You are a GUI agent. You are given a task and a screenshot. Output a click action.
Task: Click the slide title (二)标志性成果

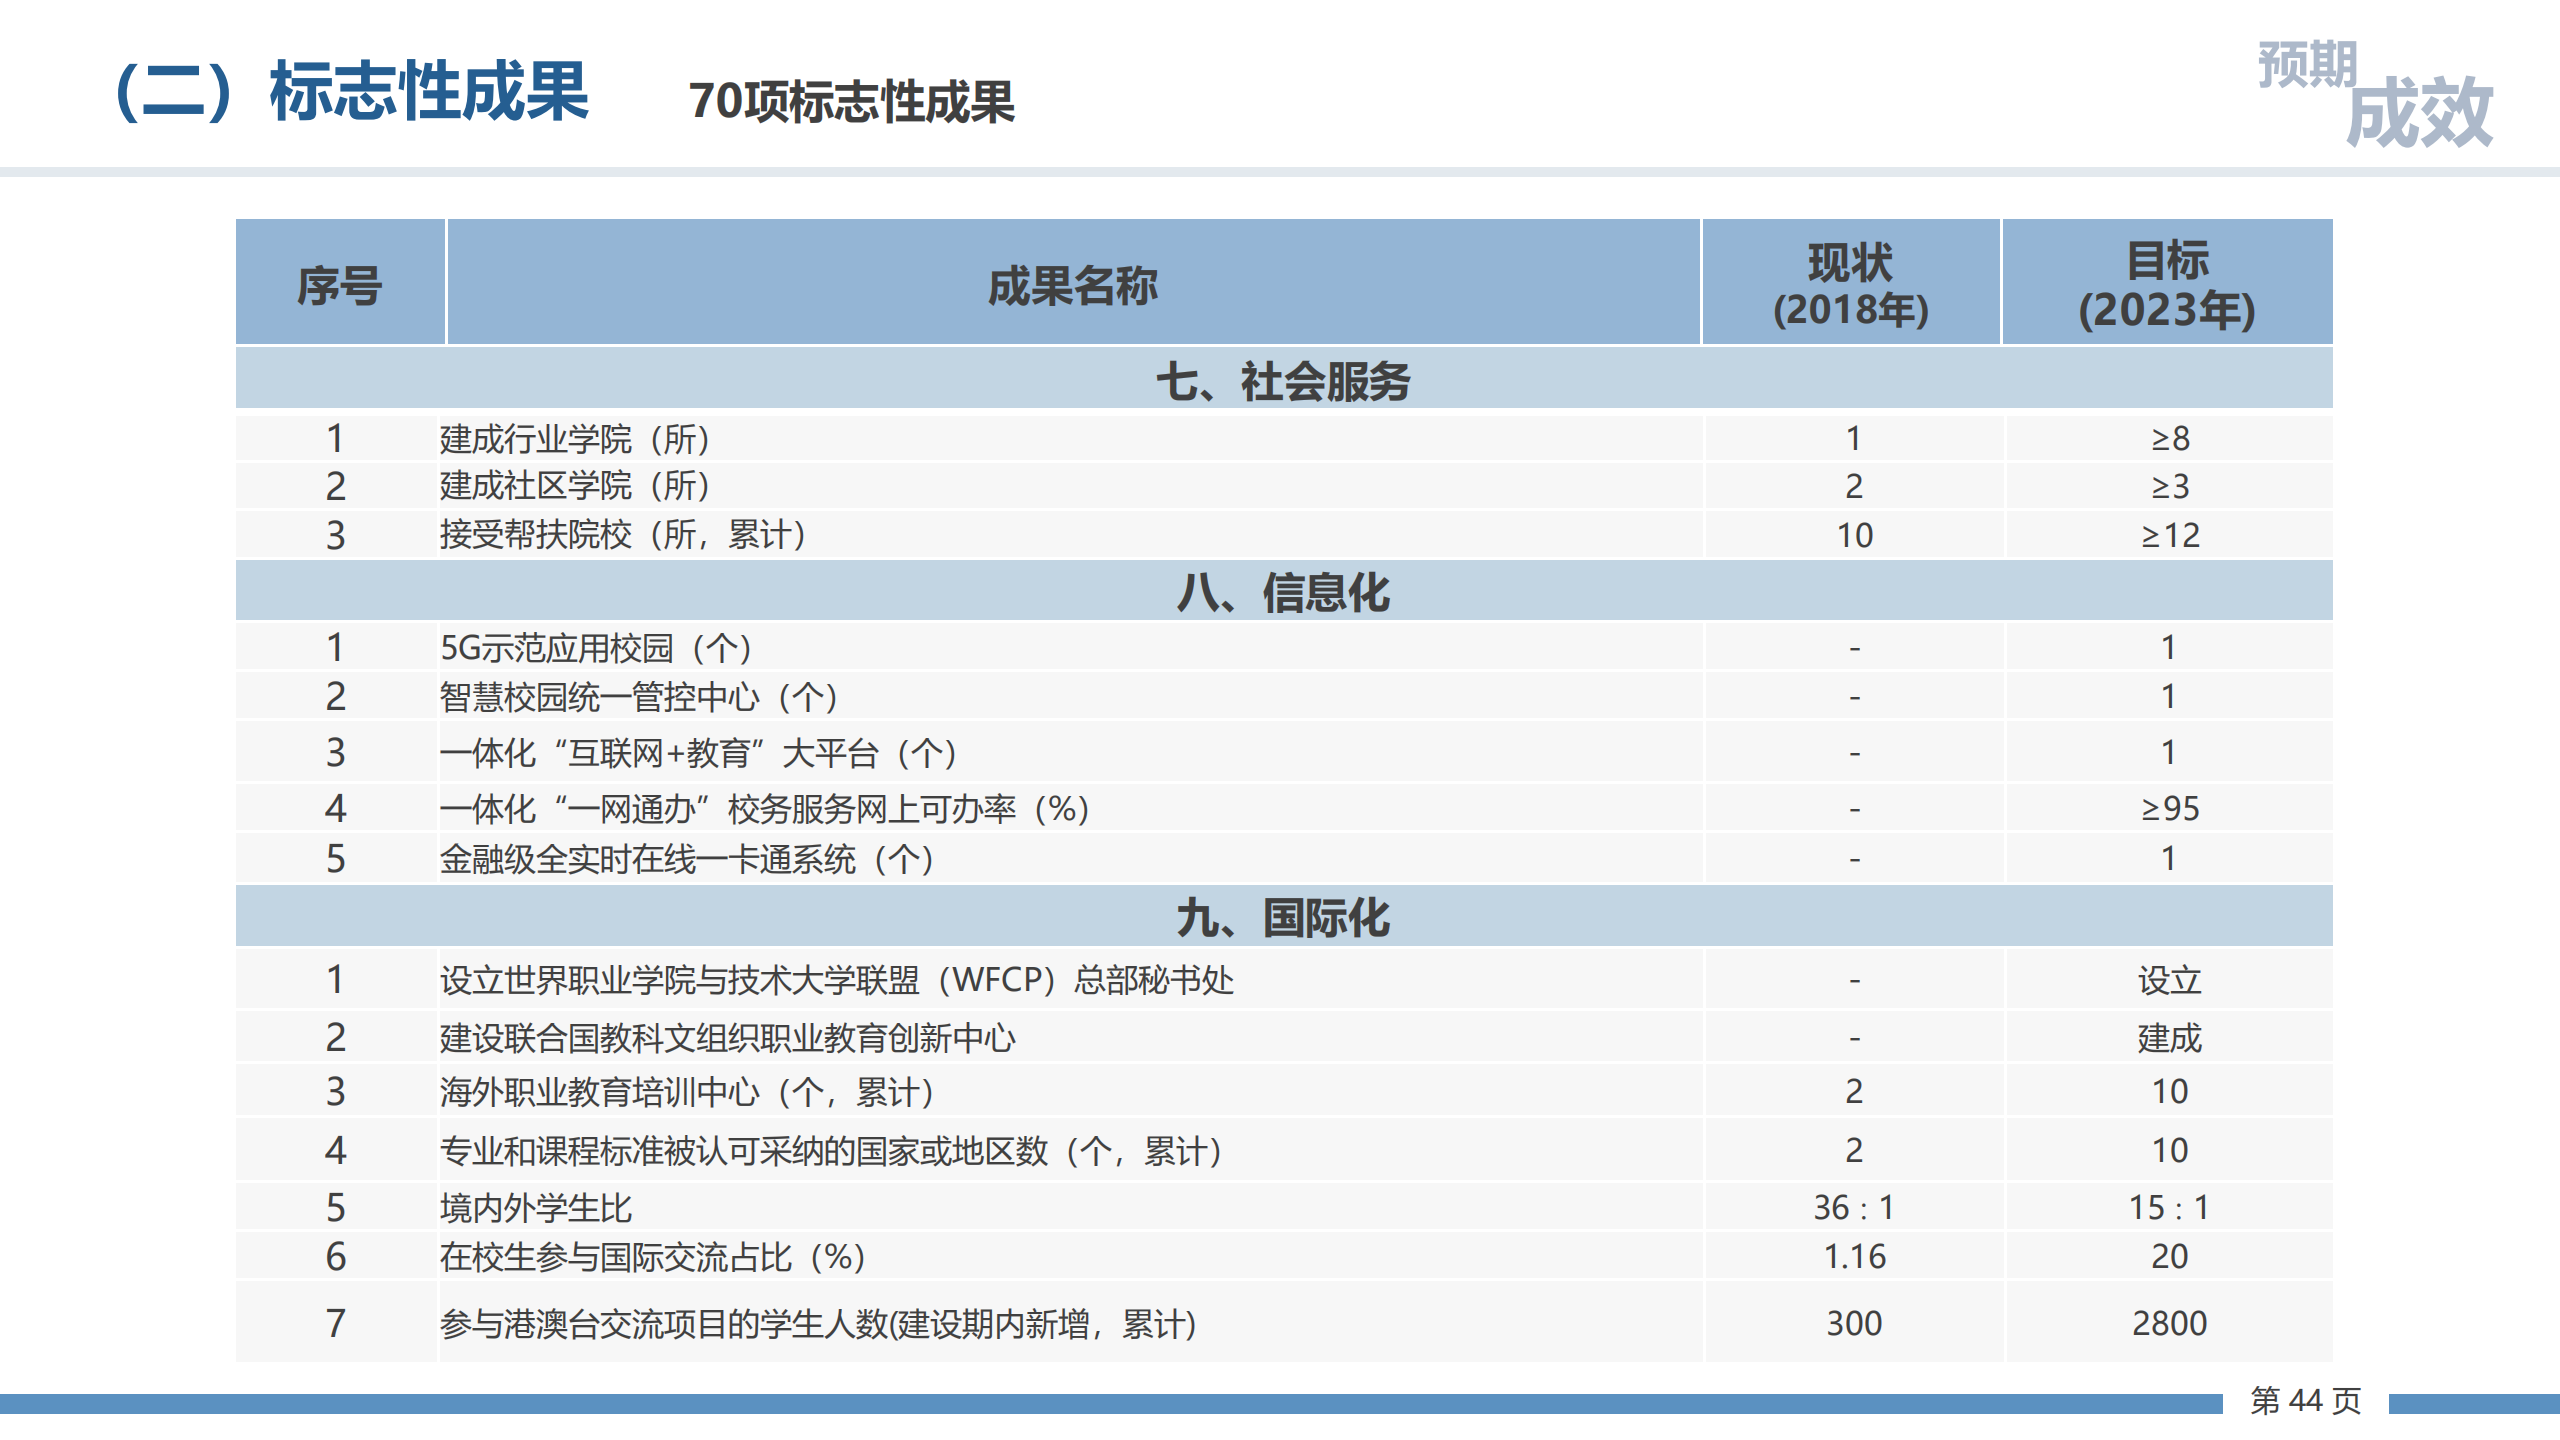pyautogui.click(x=352, y=92)
